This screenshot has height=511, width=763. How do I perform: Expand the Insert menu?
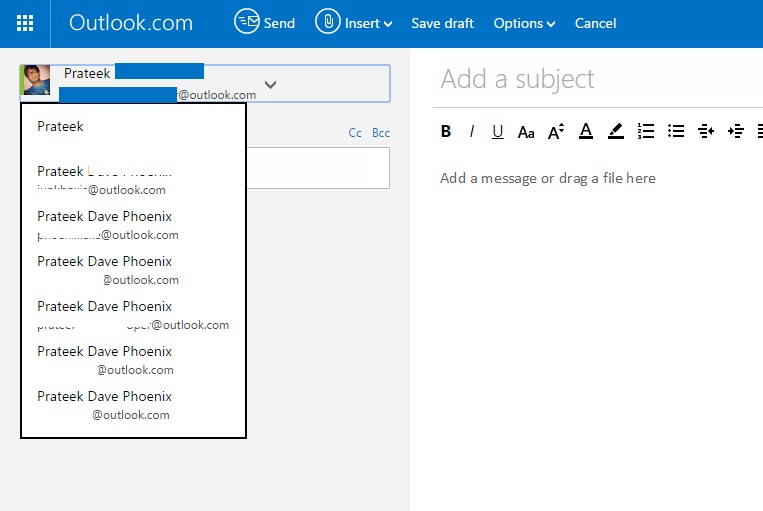coord(368,23)
